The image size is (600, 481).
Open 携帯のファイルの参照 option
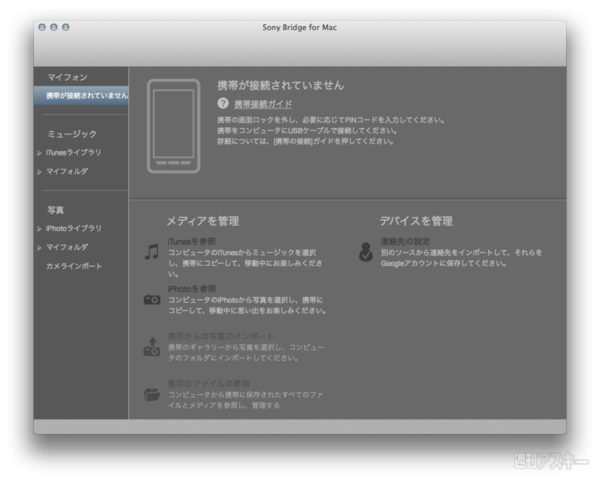point(209,383)
